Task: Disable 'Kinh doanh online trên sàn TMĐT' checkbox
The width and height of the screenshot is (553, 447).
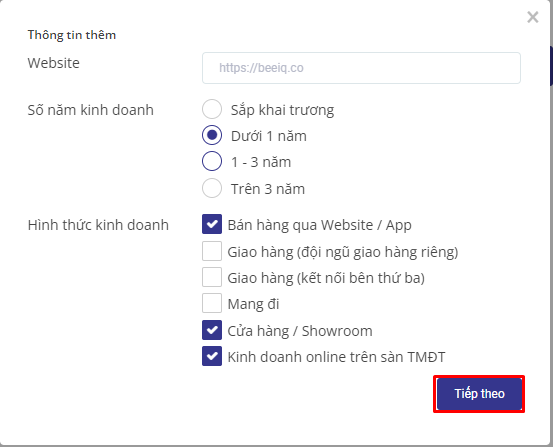Action: 212,356
